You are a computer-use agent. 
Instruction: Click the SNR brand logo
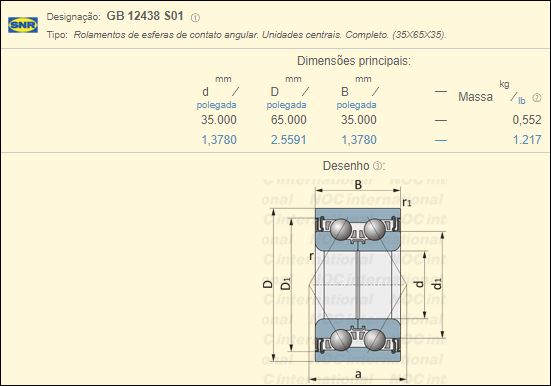23,25
